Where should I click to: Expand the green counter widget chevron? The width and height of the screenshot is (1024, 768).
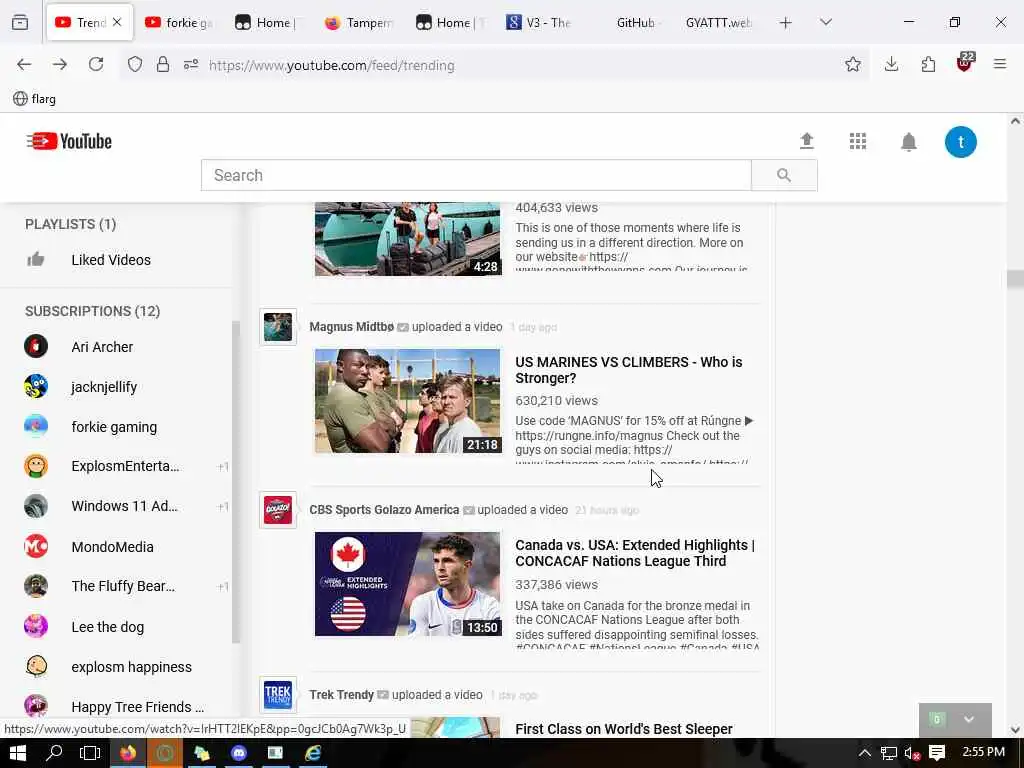tap(968, 719)
